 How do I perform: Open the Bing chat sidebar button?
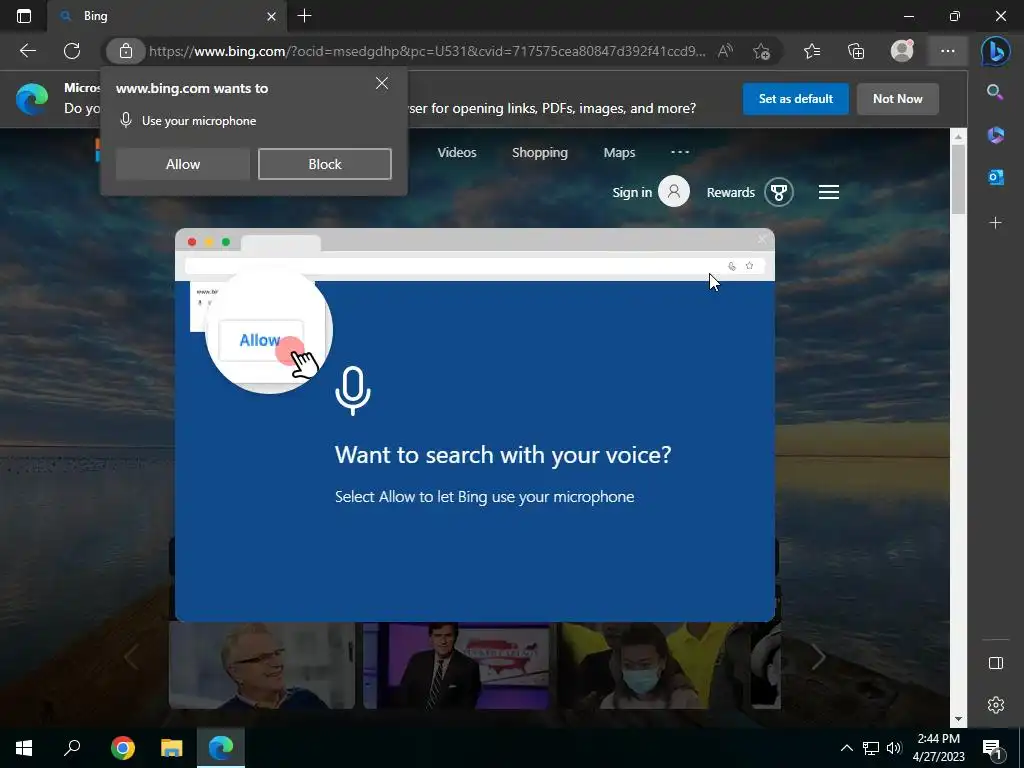(995, 52)
